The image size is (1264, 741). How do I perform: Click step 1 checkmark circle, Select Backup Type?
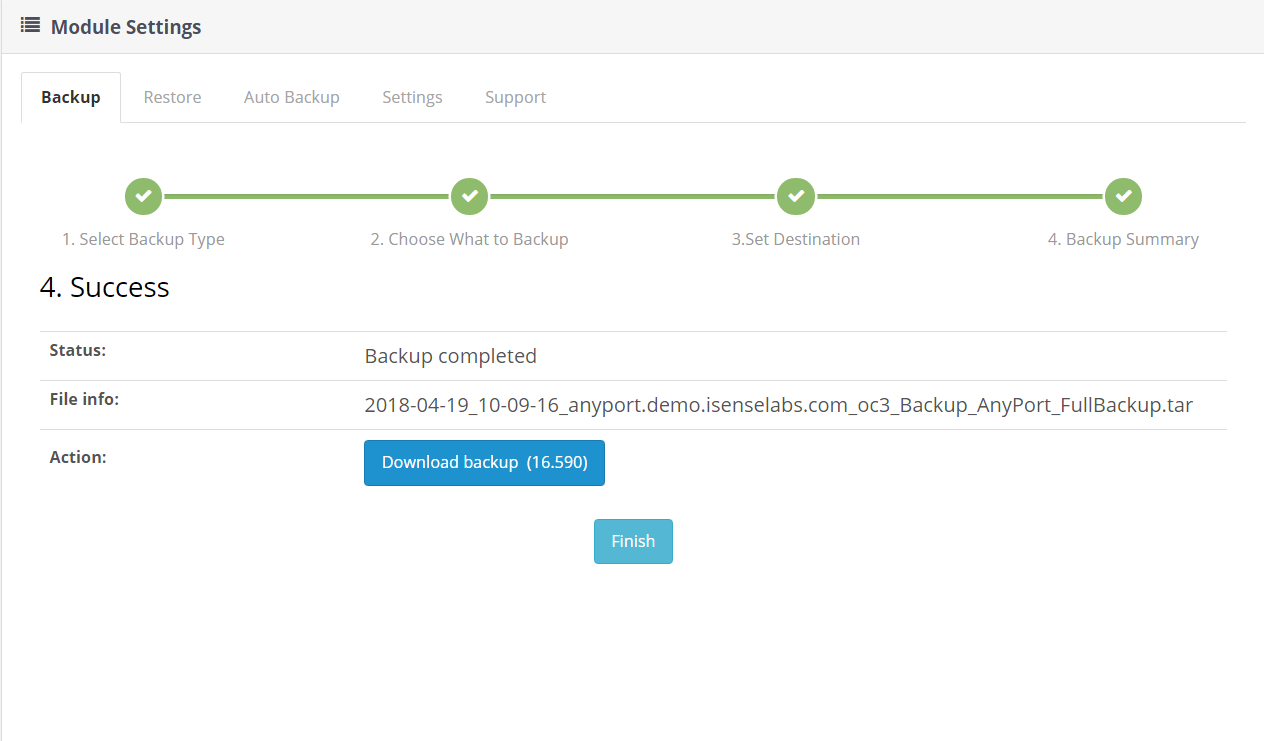[143, 196]
